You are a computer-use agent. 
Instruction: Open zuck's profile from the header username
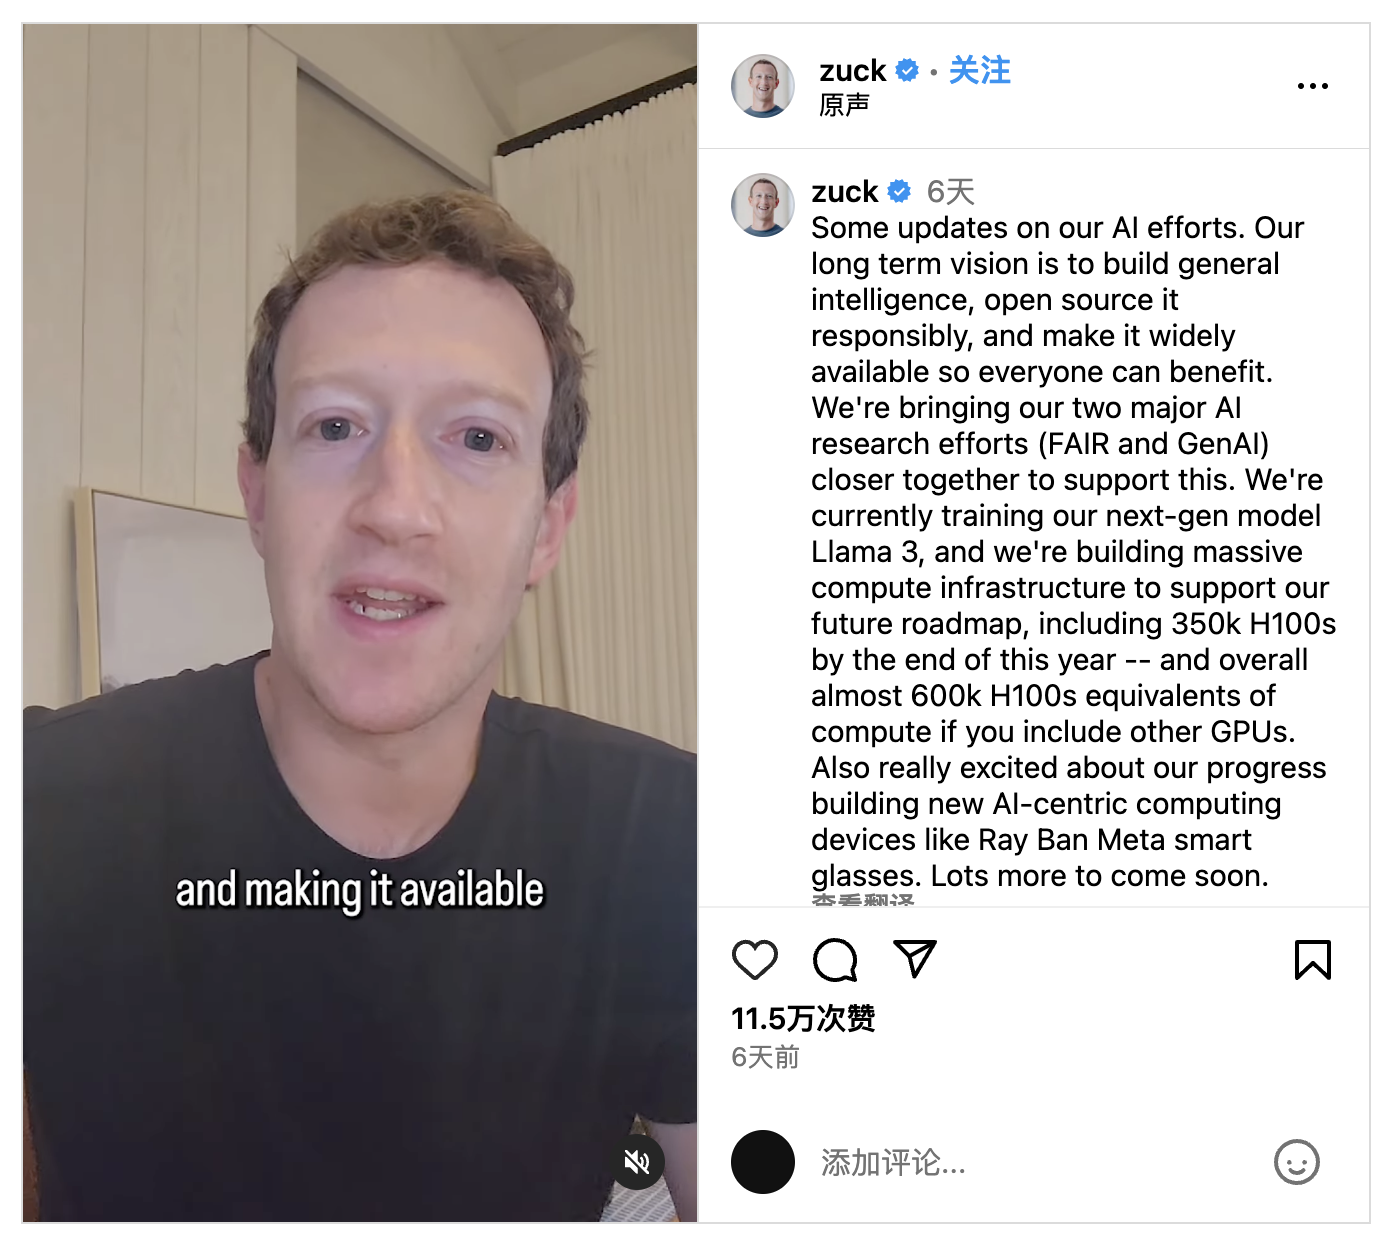click(x=853, y=71)
